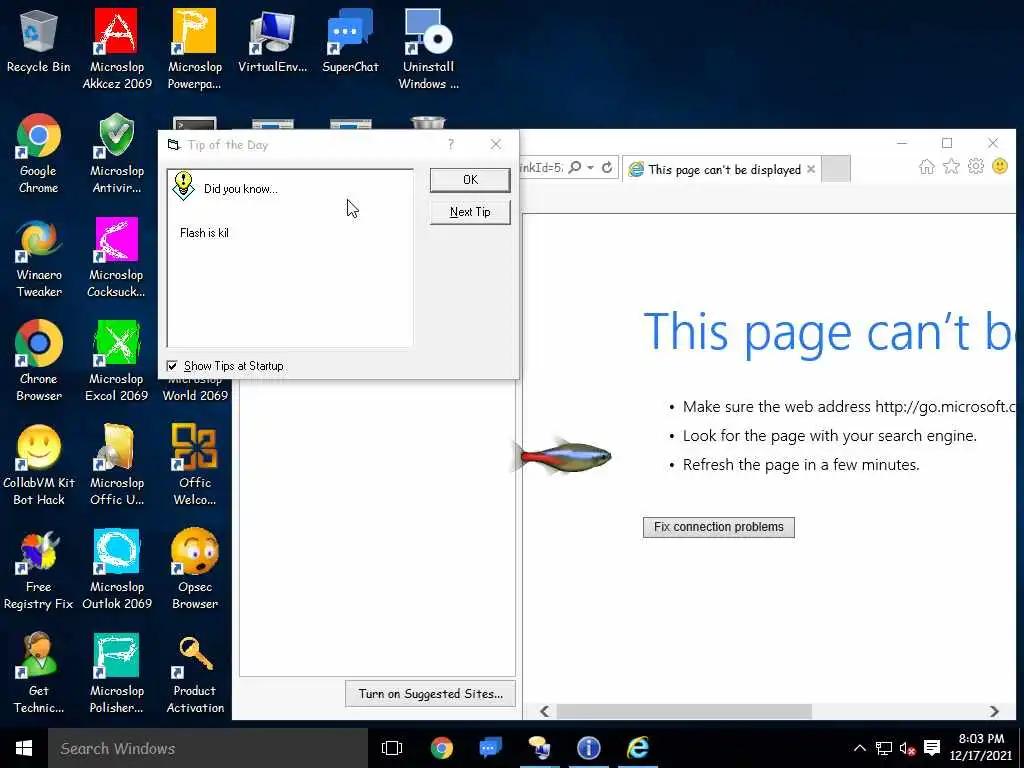Click the Internet Explorer Home icon
The image size is (1024, 768).
926,167
